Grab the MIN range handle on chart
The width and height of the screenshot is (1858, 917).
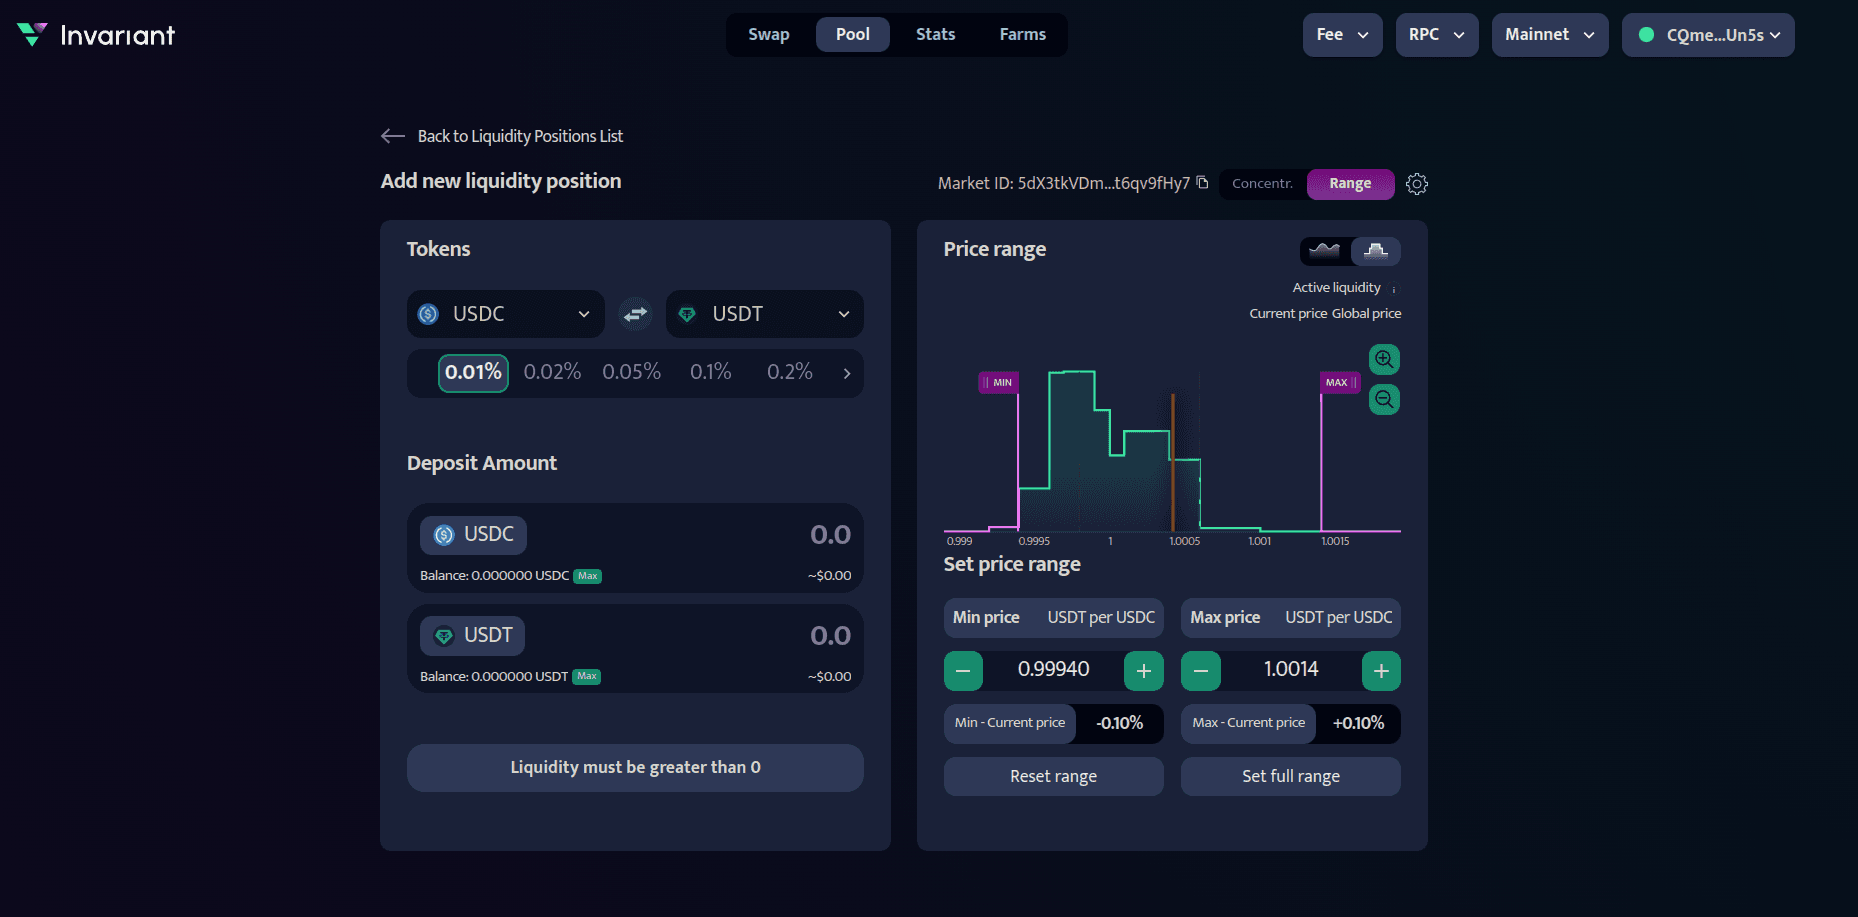pos(998,382)
